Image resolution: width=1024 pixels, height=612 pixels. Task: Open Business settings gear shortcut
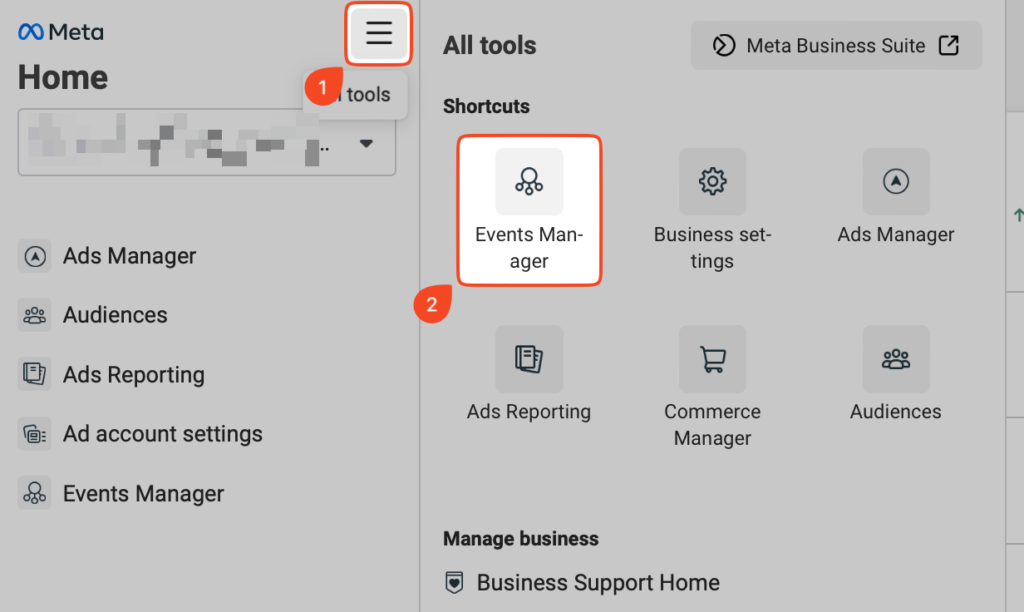(712, 210)
